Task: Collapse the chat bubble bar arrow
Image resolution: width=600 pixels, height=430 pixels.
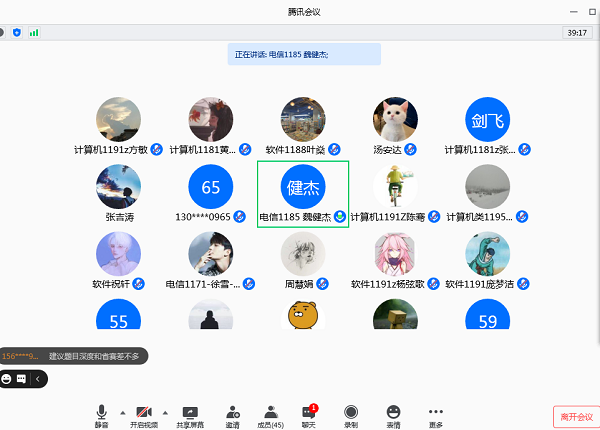Action: tap(38, 379)
